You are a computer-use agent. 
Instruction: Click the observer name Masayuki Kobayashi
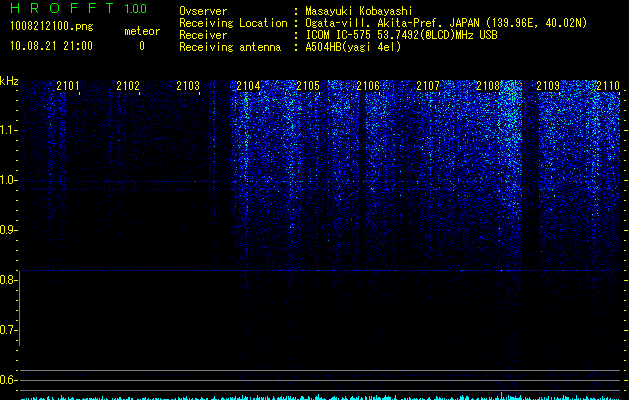click(x=359, y=12)
